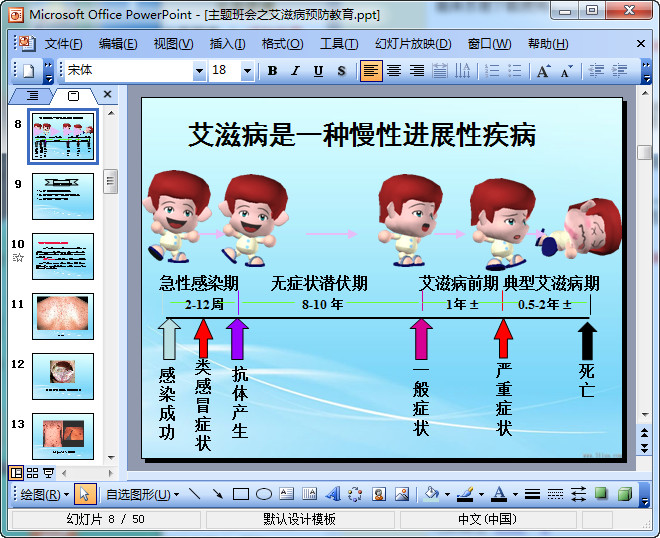Image resolution: width=660 pixels, height=538 pixels.
Task: Select the Line drawing tool
Action: point(194,494)
